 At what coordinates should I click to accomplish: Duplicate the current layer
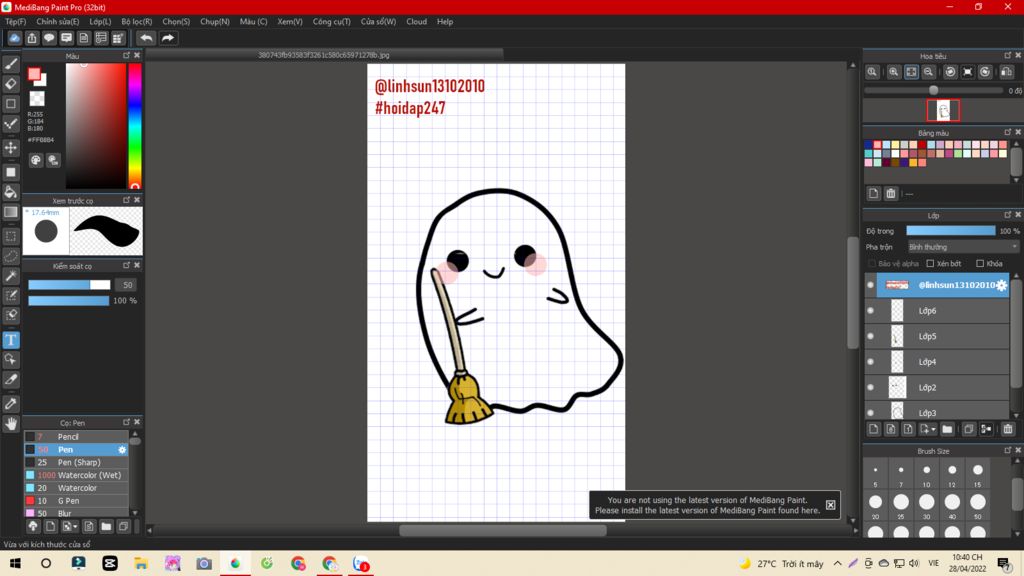[x=968, y=429]
